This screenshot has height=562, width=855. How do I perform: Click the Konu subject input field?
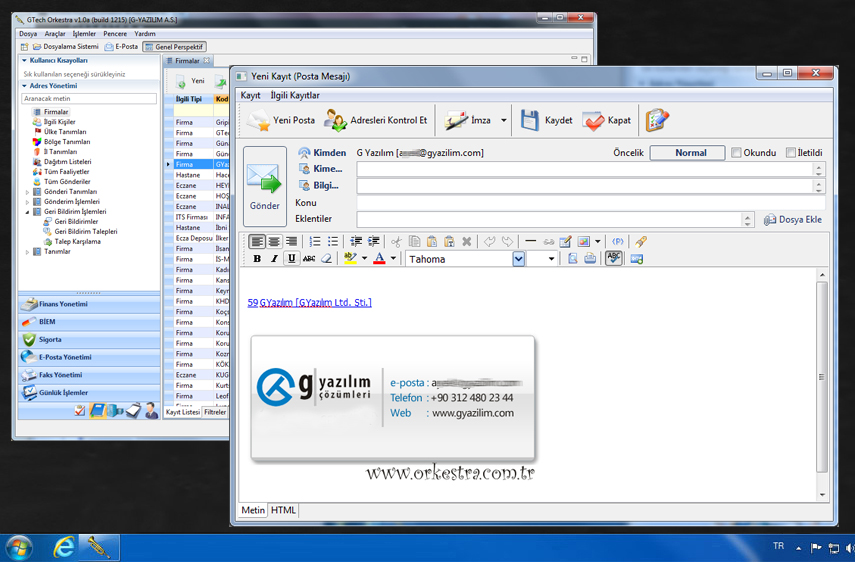[591, 203]
